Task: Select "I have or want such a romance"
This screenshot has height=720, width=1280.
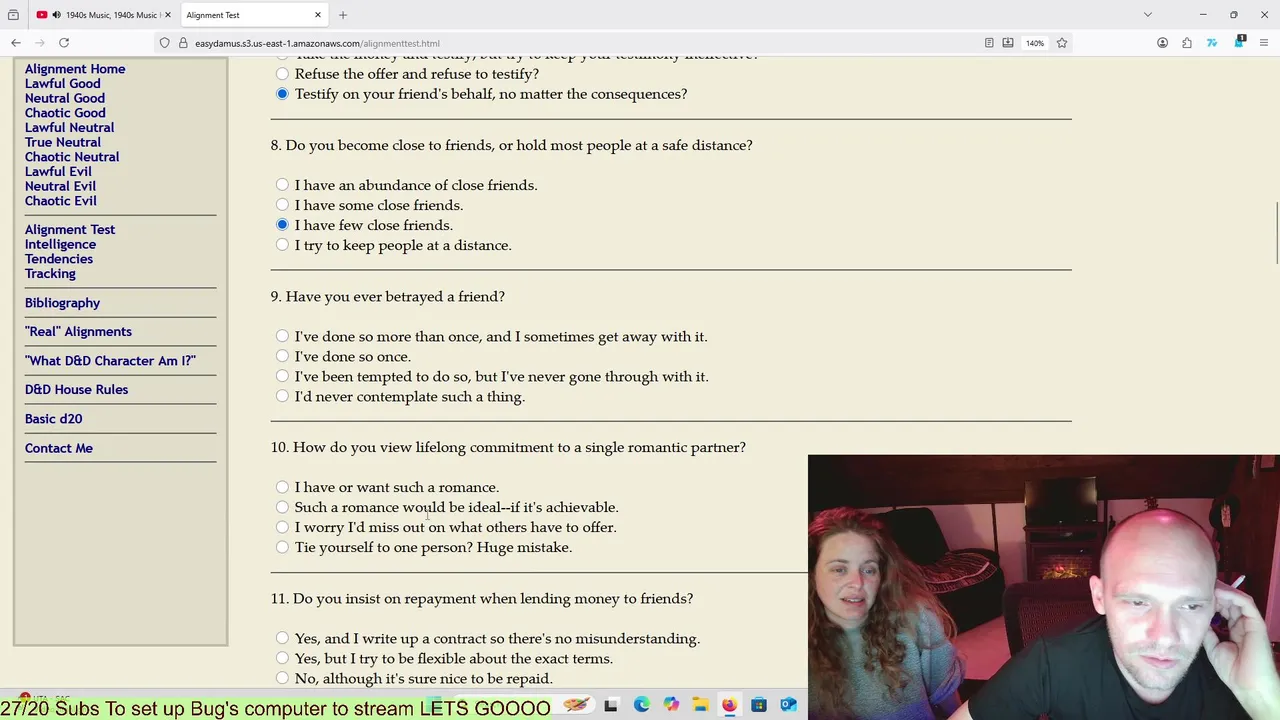Action: [282, 487]
